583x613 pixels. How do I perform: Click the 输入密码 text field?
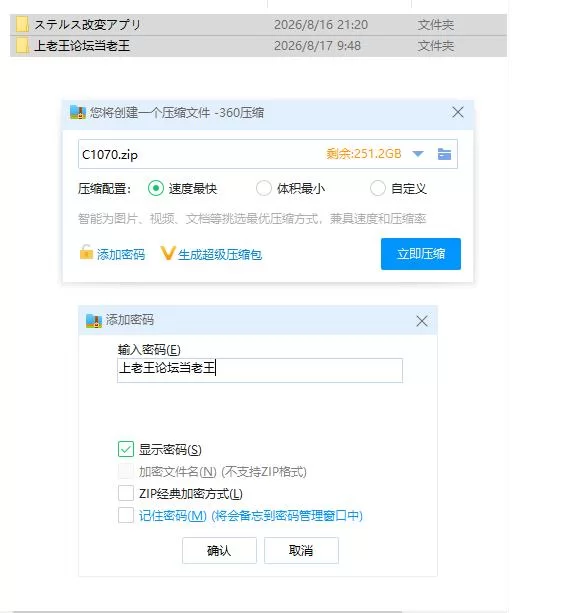260,370
